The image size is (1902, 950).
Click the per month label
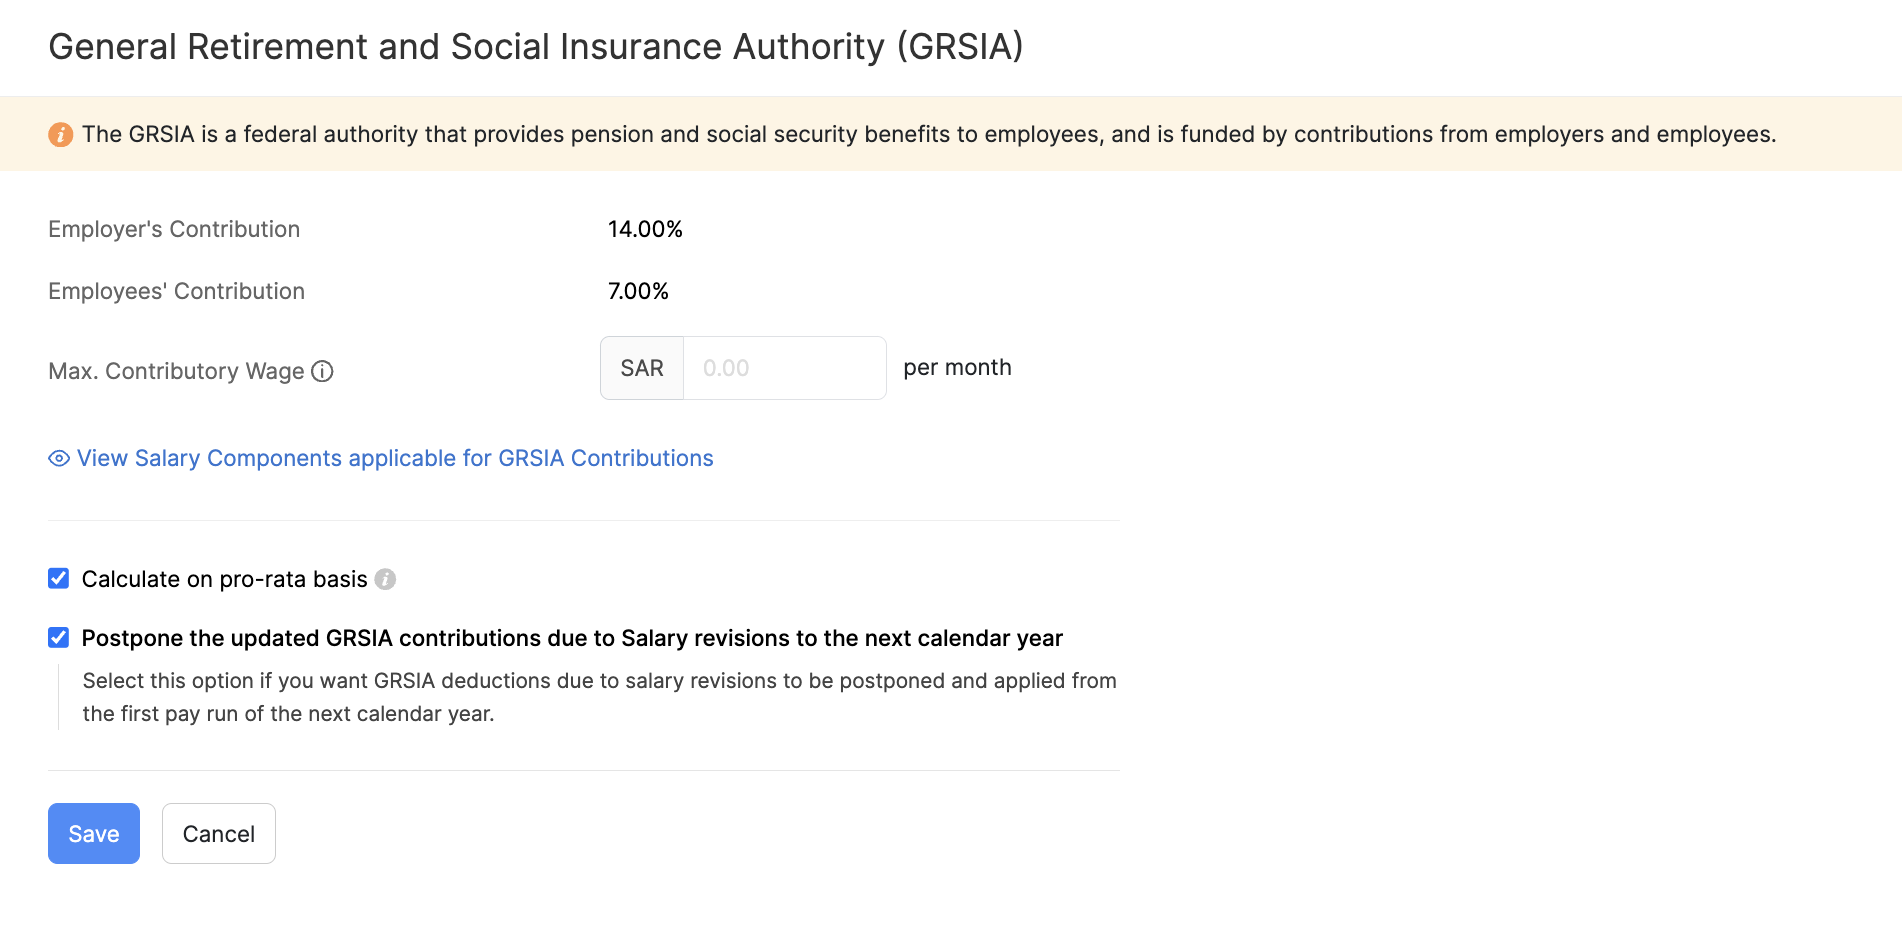[x=956, y=367]
